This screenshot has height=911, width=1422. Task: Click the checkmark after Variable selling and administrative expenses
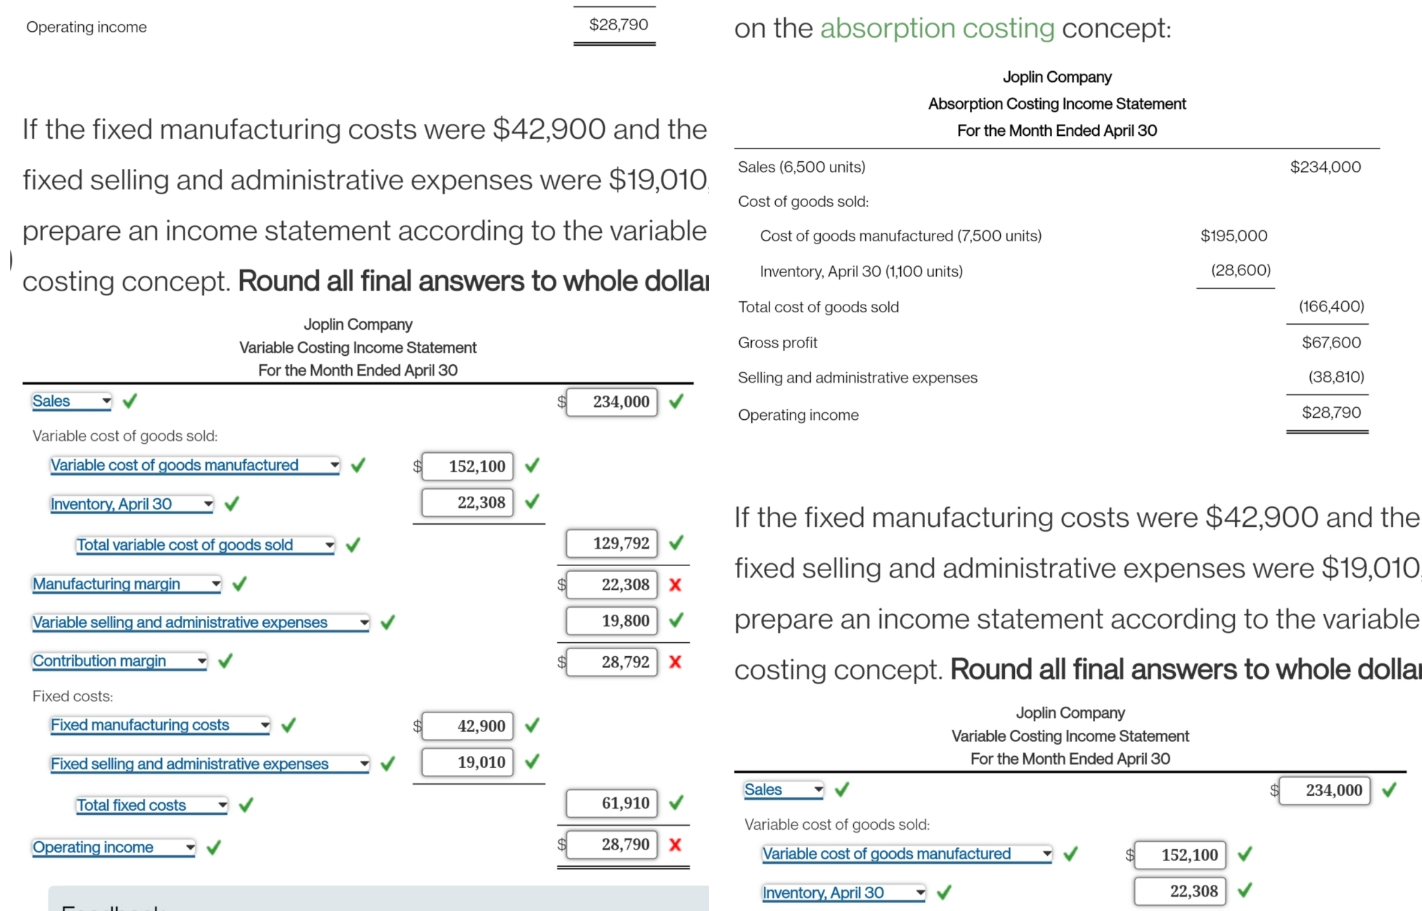[387, 621]
